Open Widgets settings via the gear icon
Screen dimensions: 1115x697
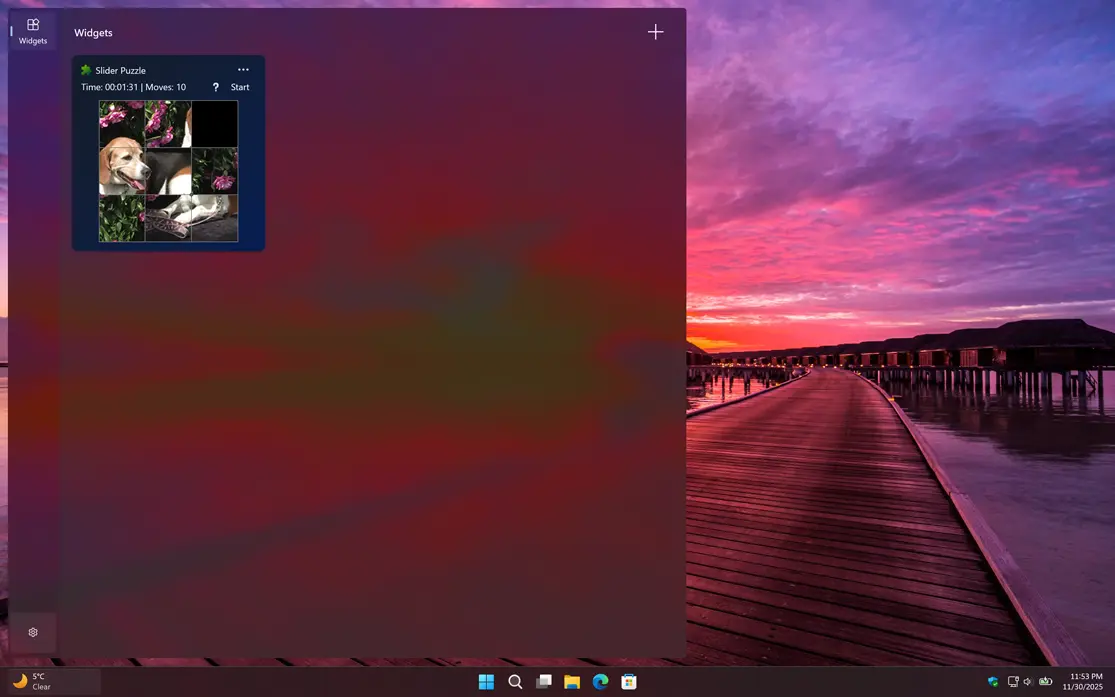click(x=32, y=632)
